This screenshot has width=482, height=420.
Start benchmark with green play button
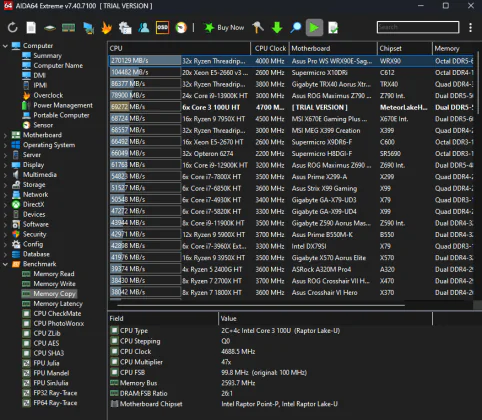click(x=314, y=28)
